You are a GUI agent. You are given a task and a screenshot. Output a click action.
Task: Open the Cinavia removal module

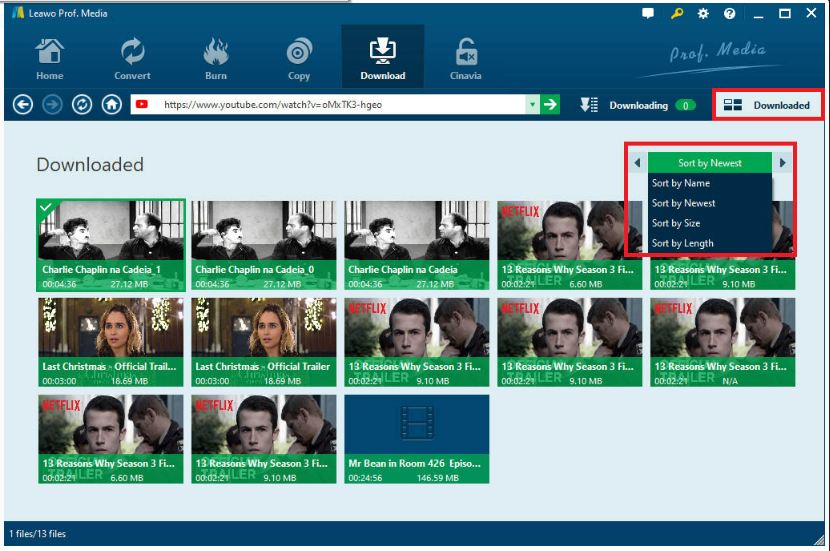pyautogui.click(x=465, y=58)
